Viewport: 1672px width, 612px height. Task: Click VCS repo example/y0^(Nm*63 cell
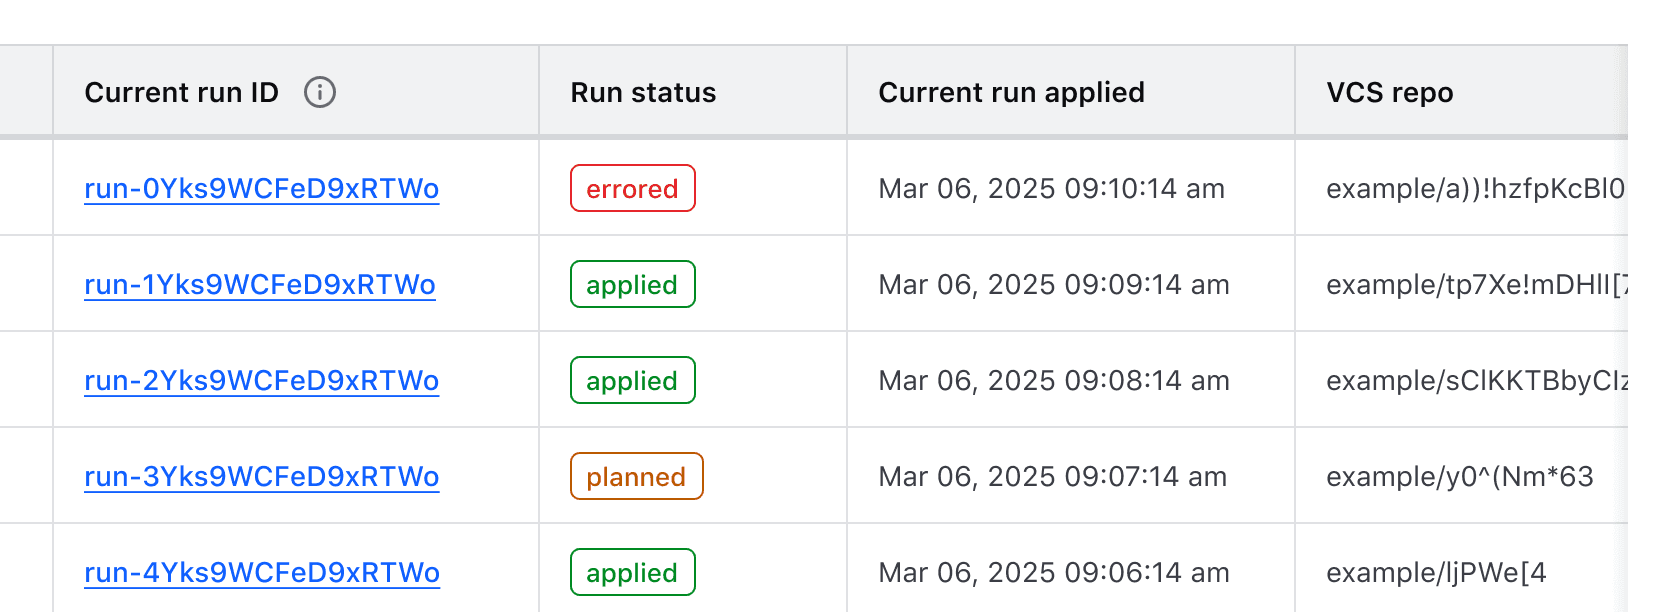pyautogui.click(x=1459, y=477)
